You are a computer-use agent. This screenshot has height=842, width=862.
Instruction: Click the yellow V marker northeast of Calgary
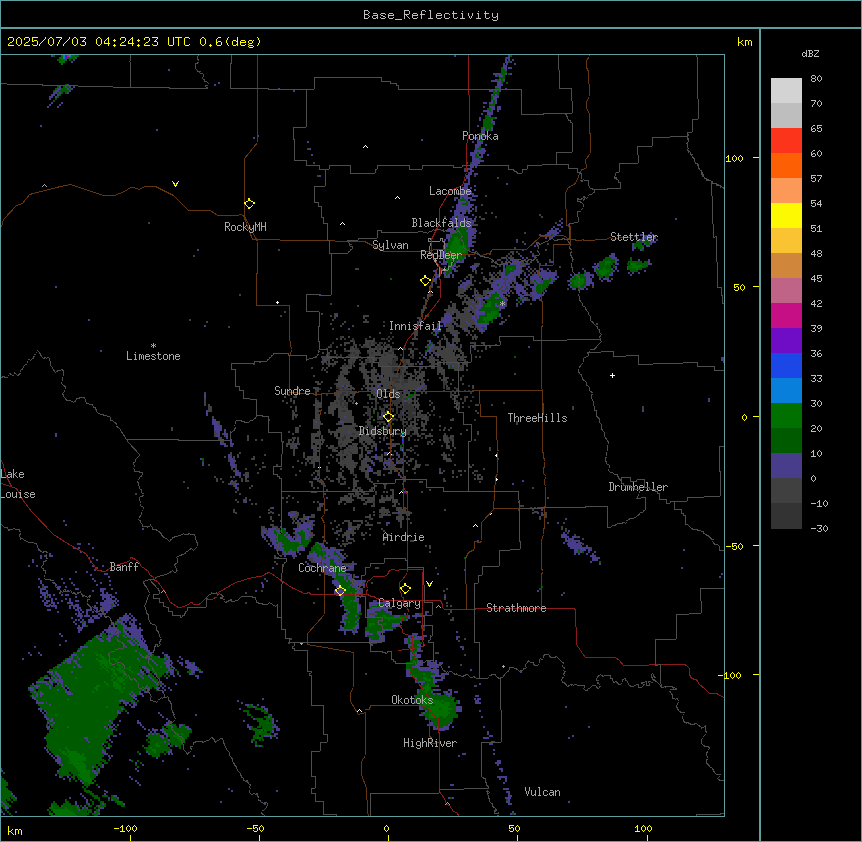point(429,584)
